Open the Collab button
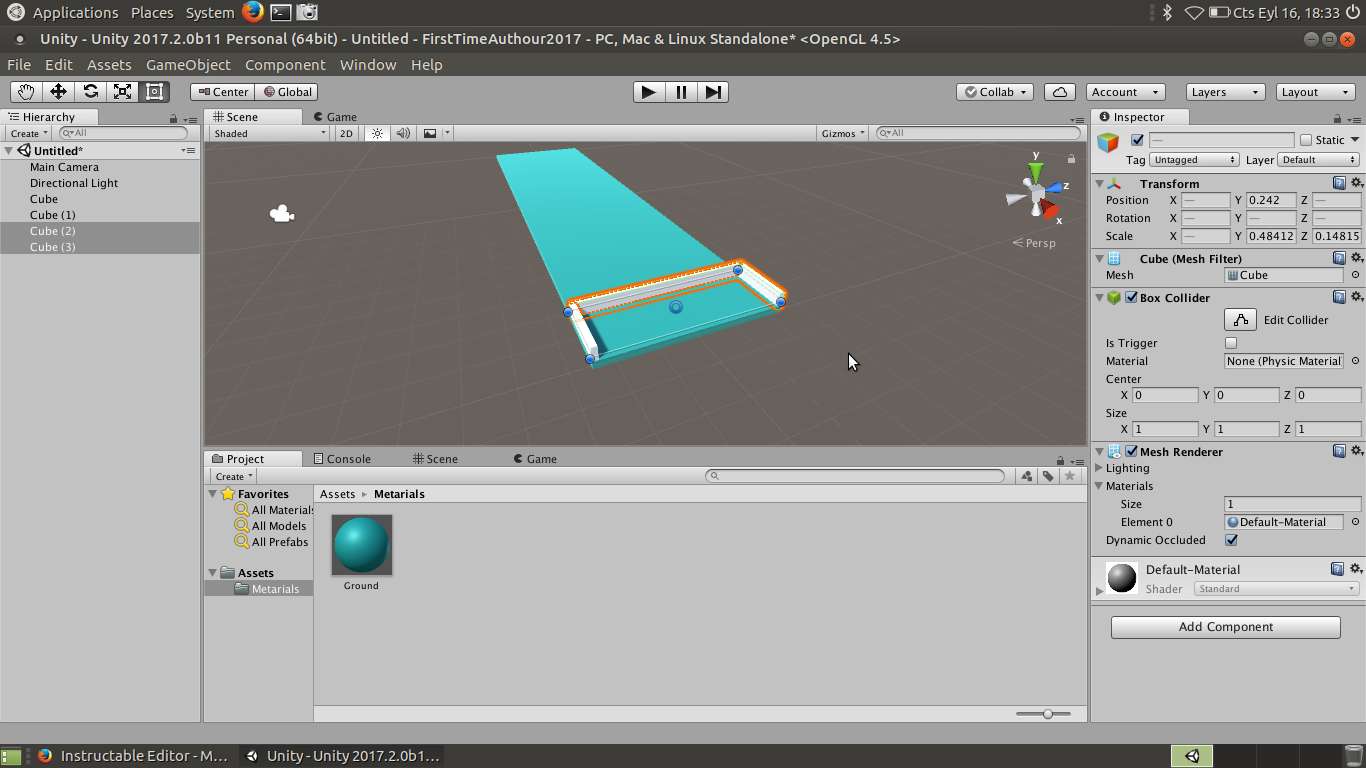Viewport: 1366px width, 768px height. click(x=996, y=92)
